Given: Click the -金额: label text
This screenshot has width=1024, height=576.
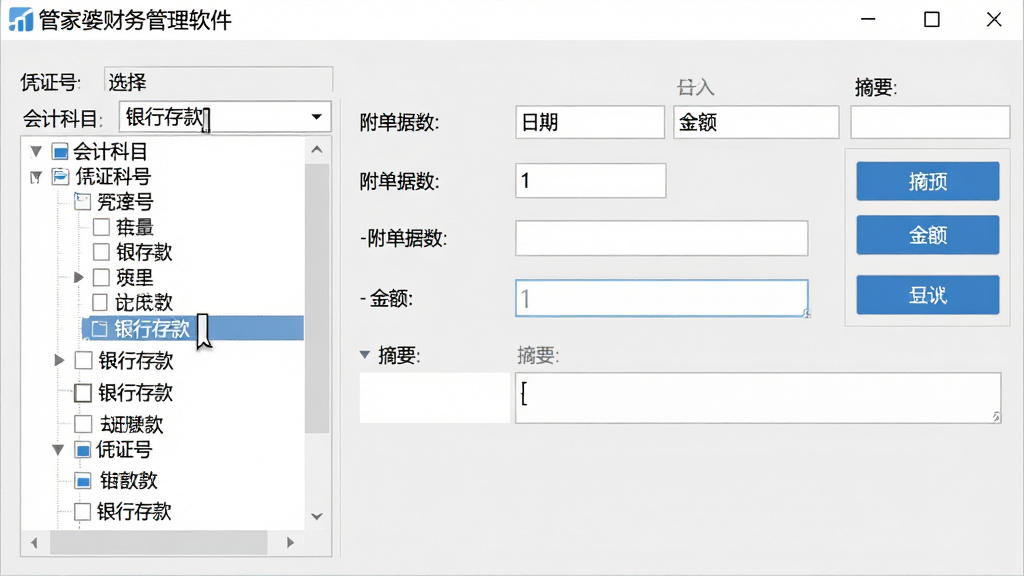Looking at the screenshot, I should 387,299.
